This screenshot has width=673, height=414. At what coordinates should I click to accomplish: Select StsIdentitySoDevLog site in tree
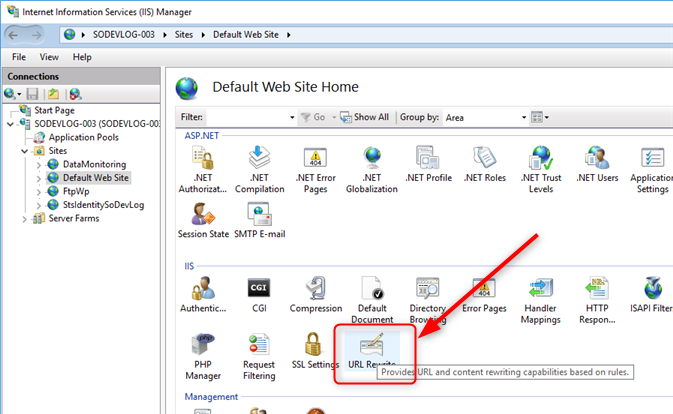[103, 205]
